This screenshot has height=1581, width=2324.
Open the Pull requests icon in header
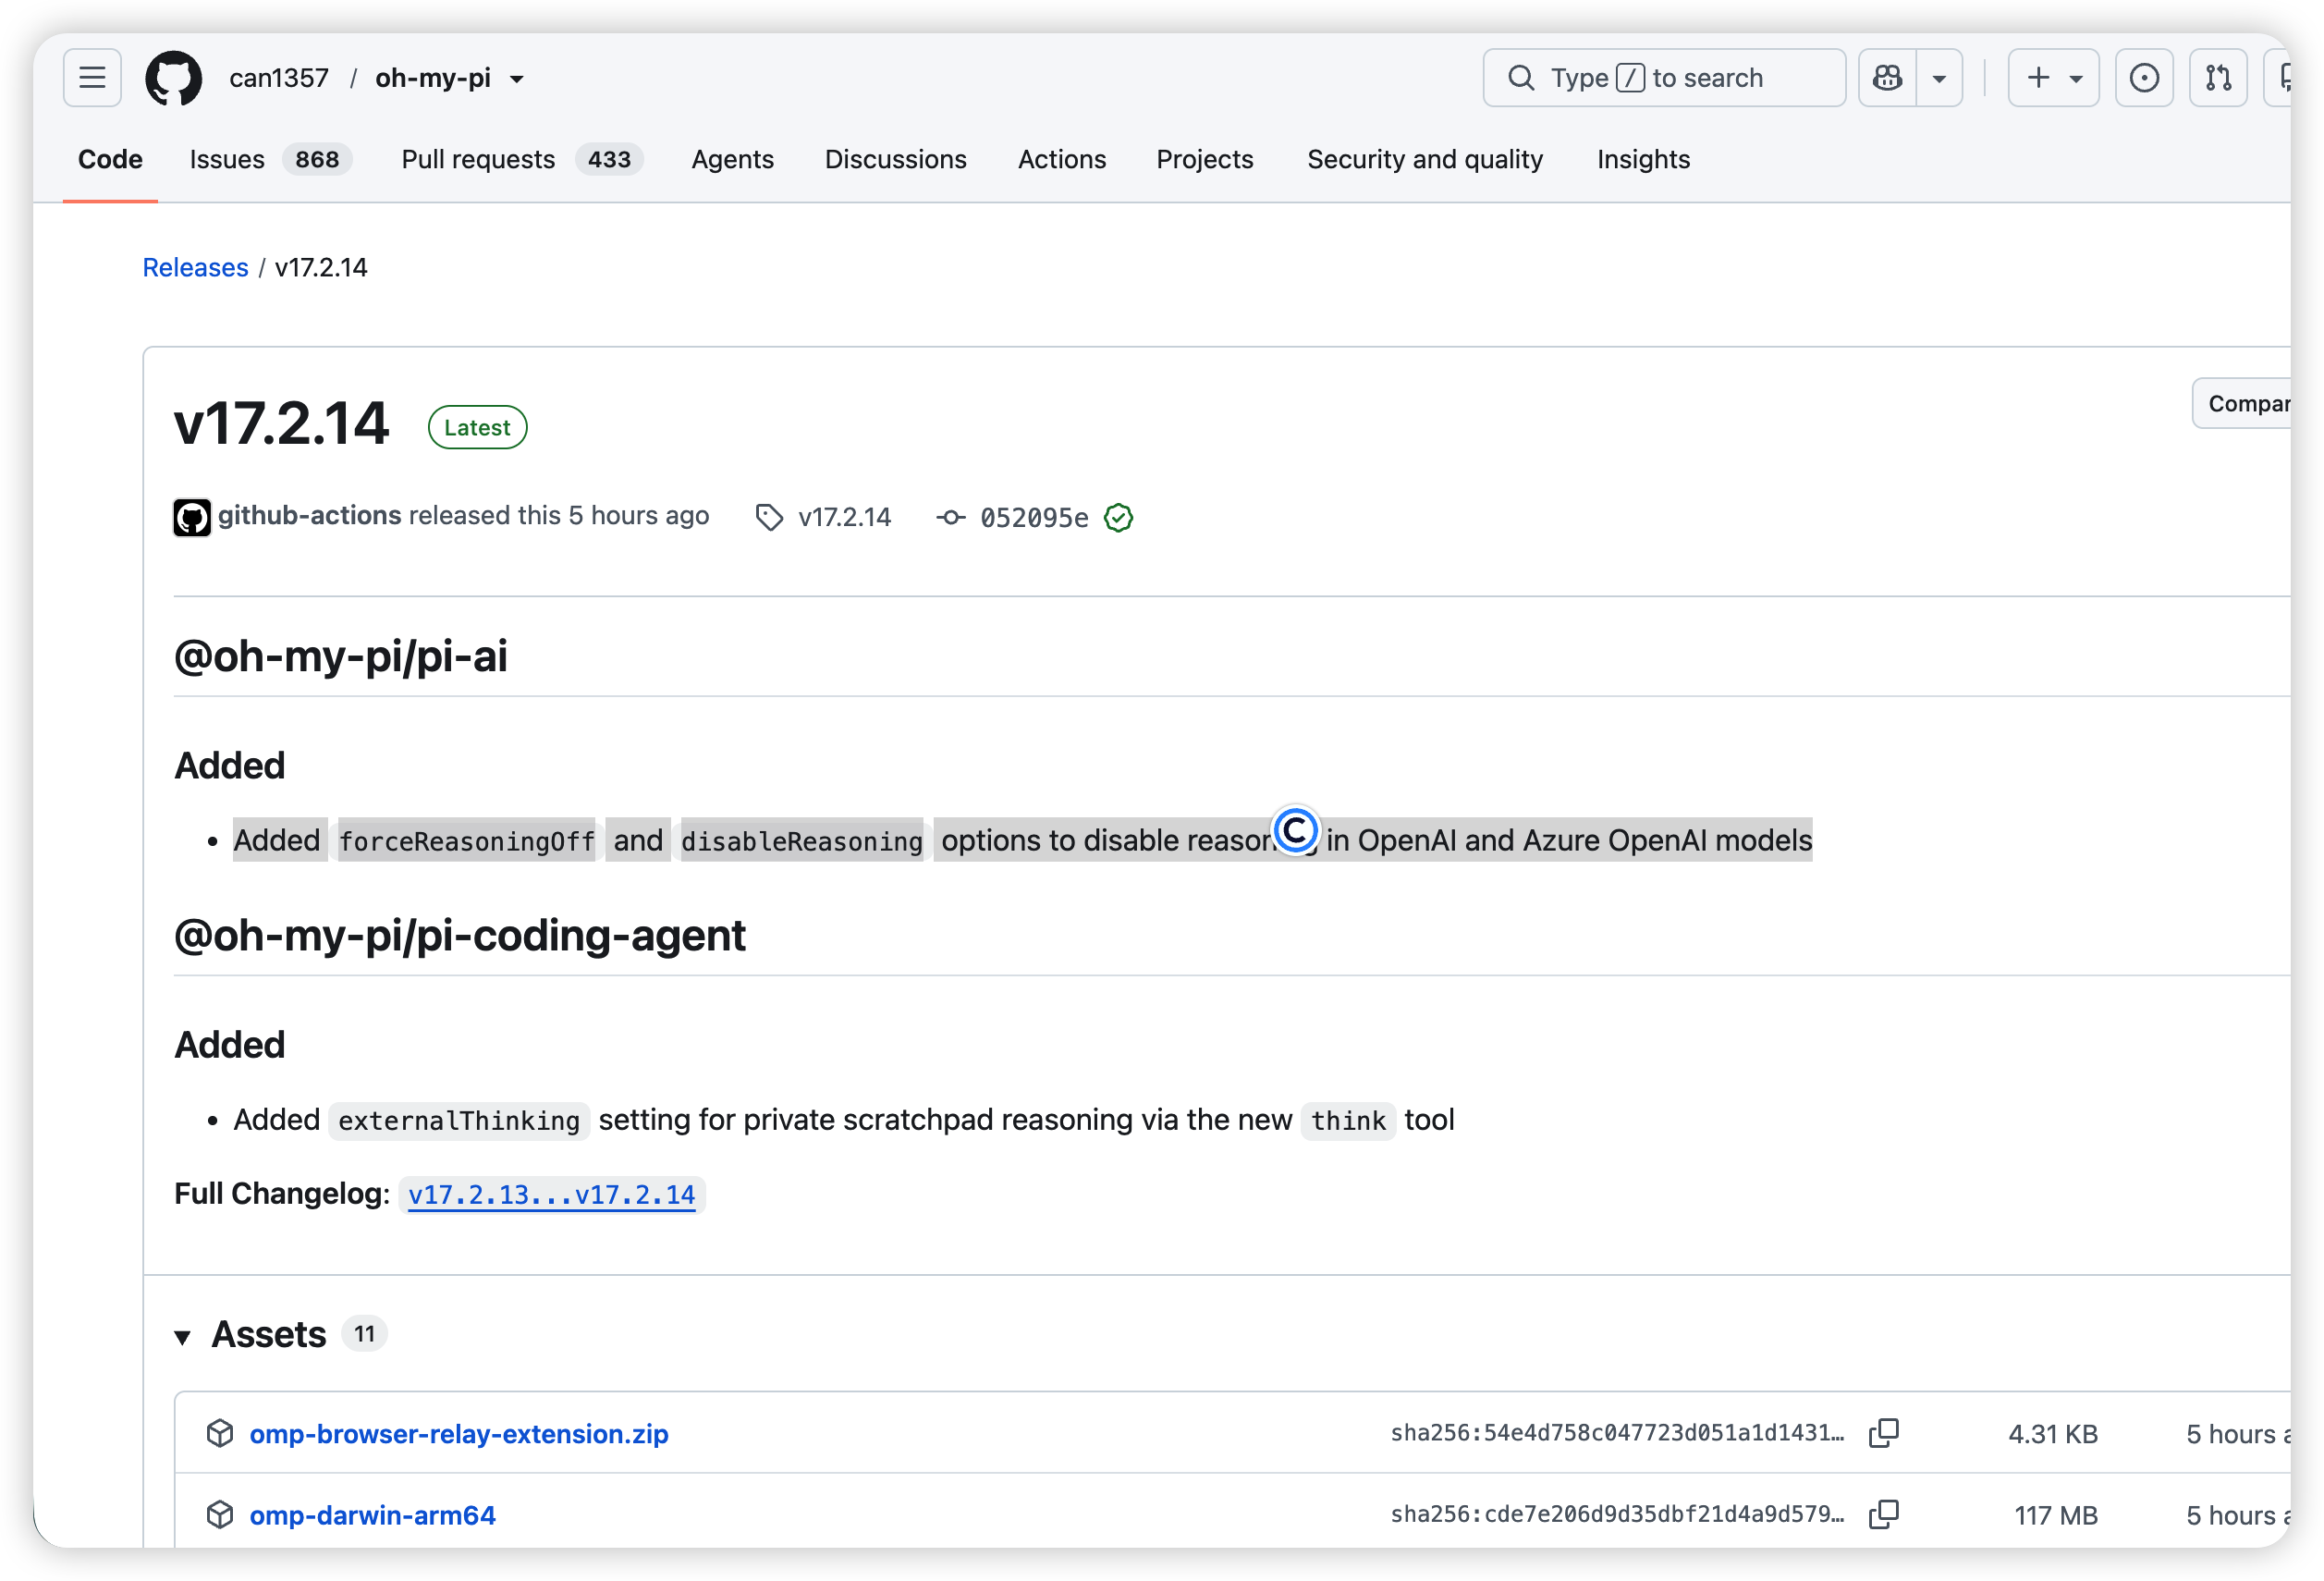2218,78
